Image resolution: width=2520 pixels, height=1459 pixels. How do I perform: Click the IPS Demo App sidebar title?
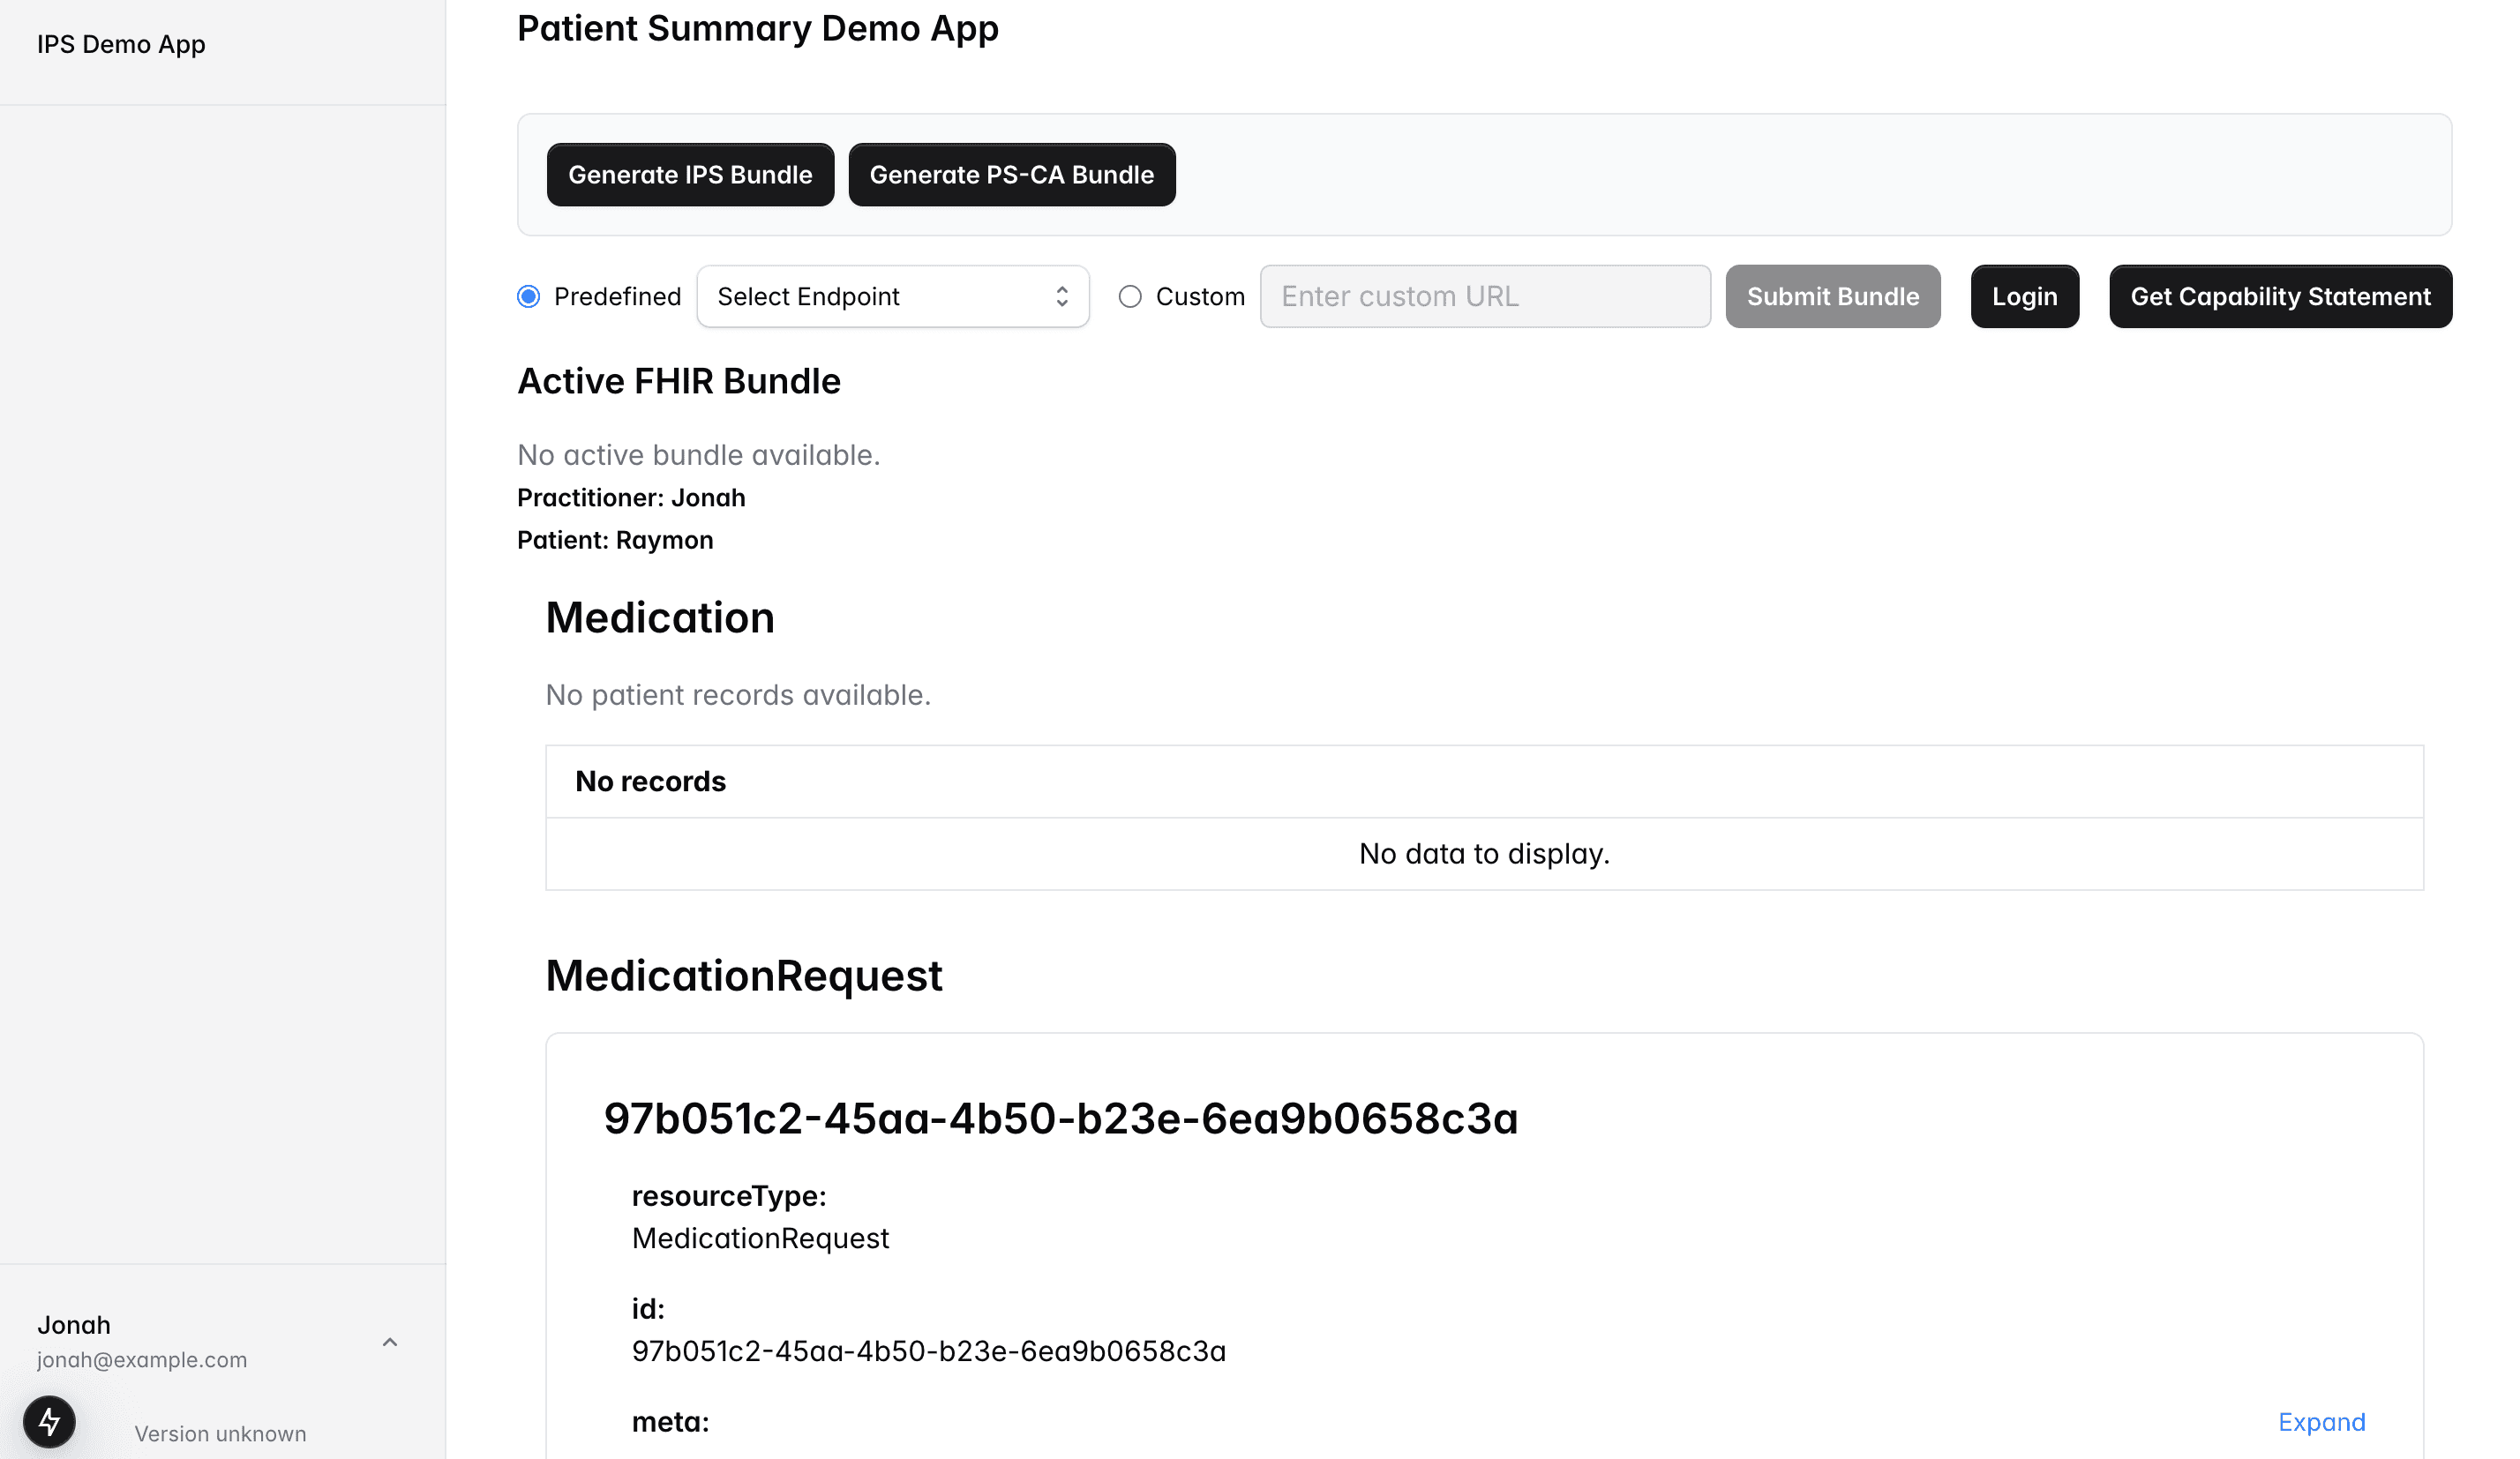121,44
